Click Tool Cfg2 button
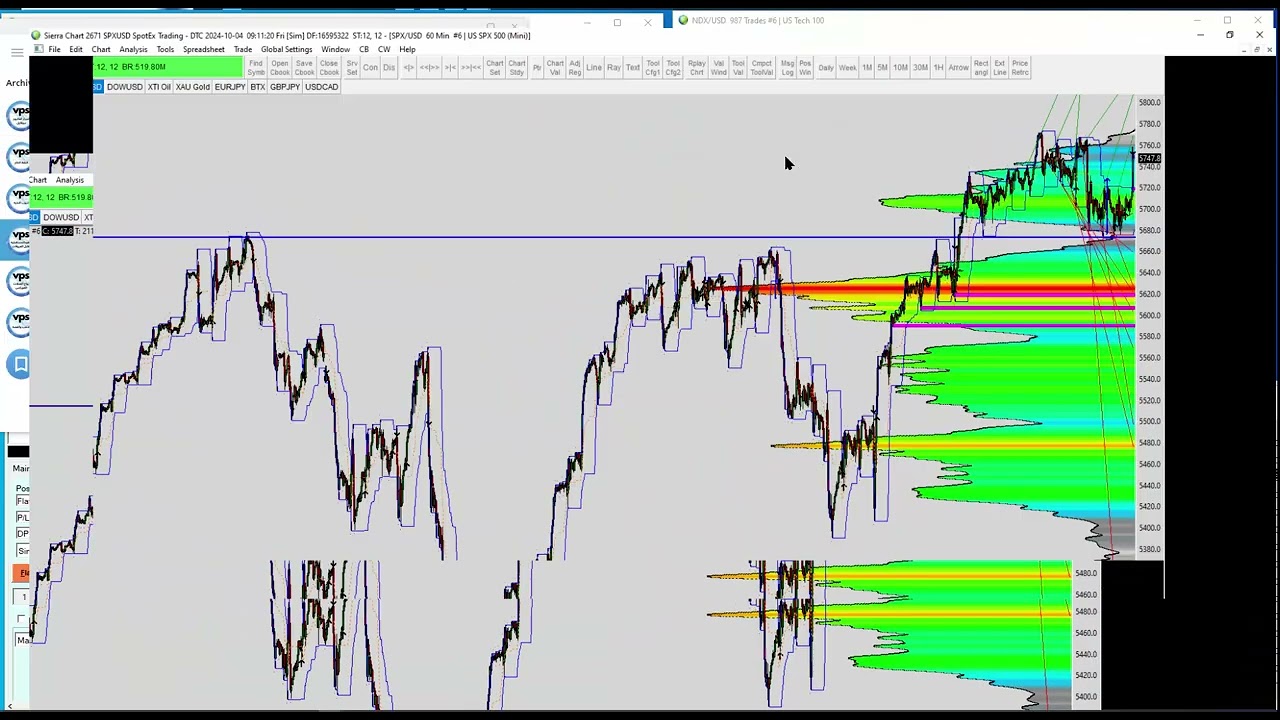The width and height of the screenshot is (1280, 720). coord(673,67)
